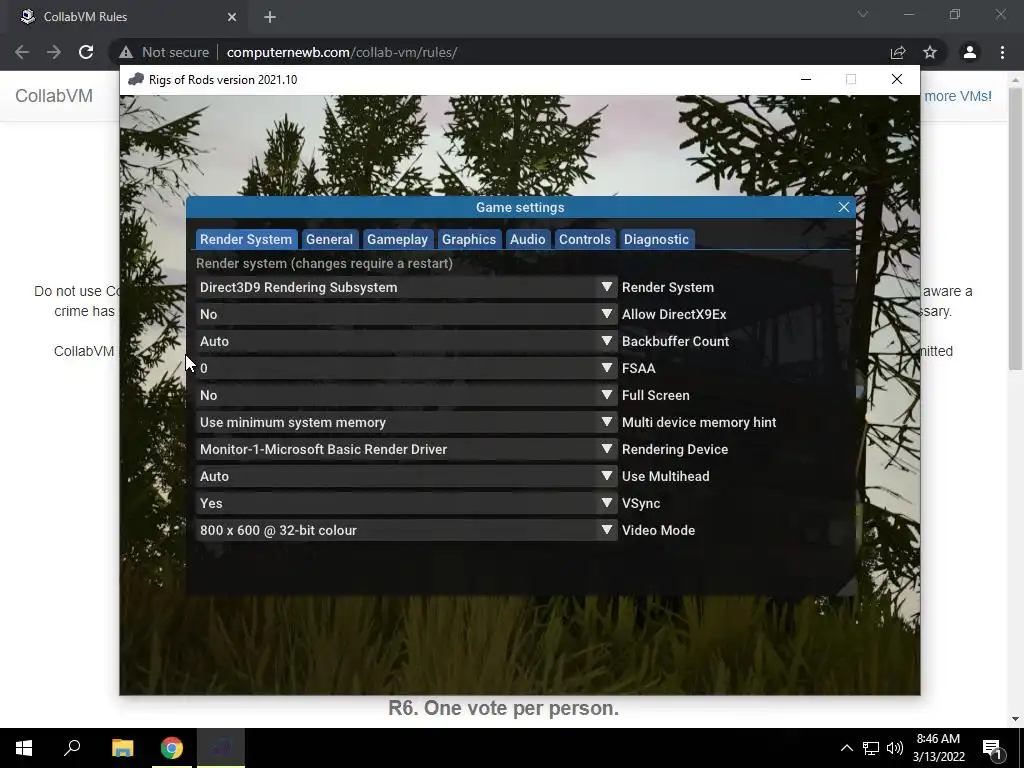
Task: Show hidden system tray icons
Action: pos(846,748)
